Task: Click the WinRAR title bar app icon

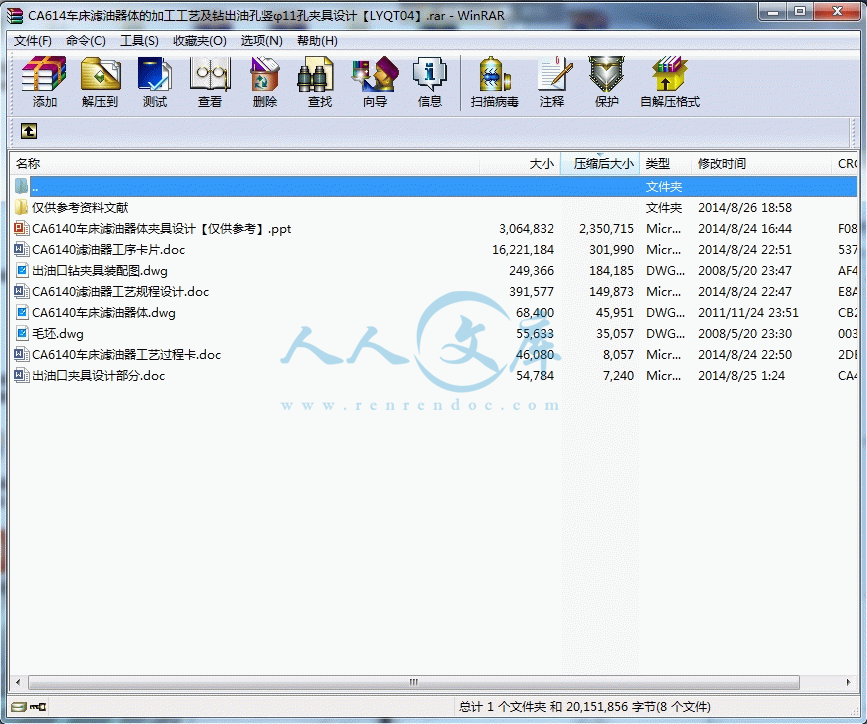Action: pos(15,15)
